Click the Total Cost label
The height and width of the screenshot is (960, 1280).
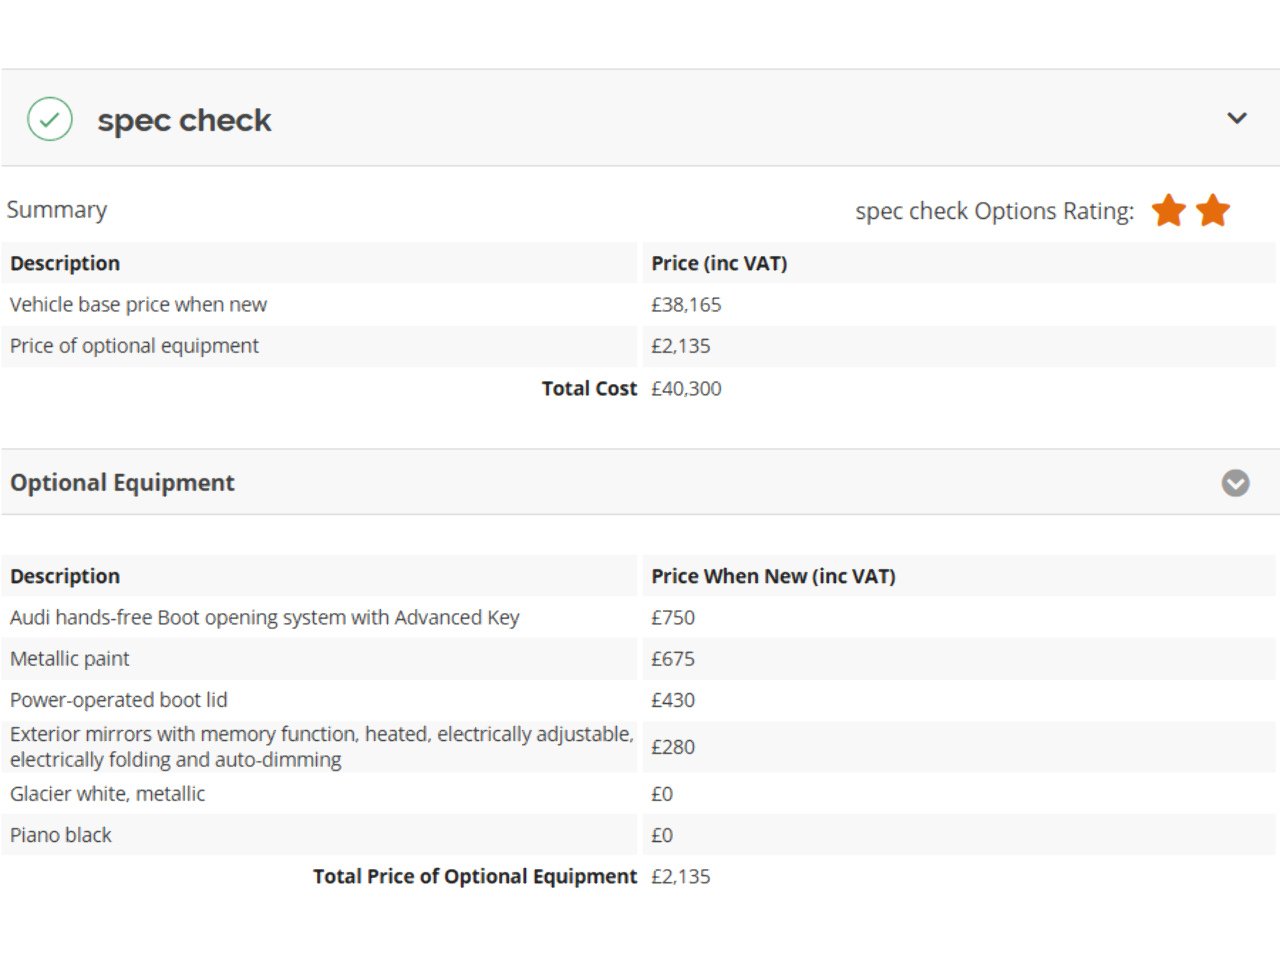click(589, 389)
